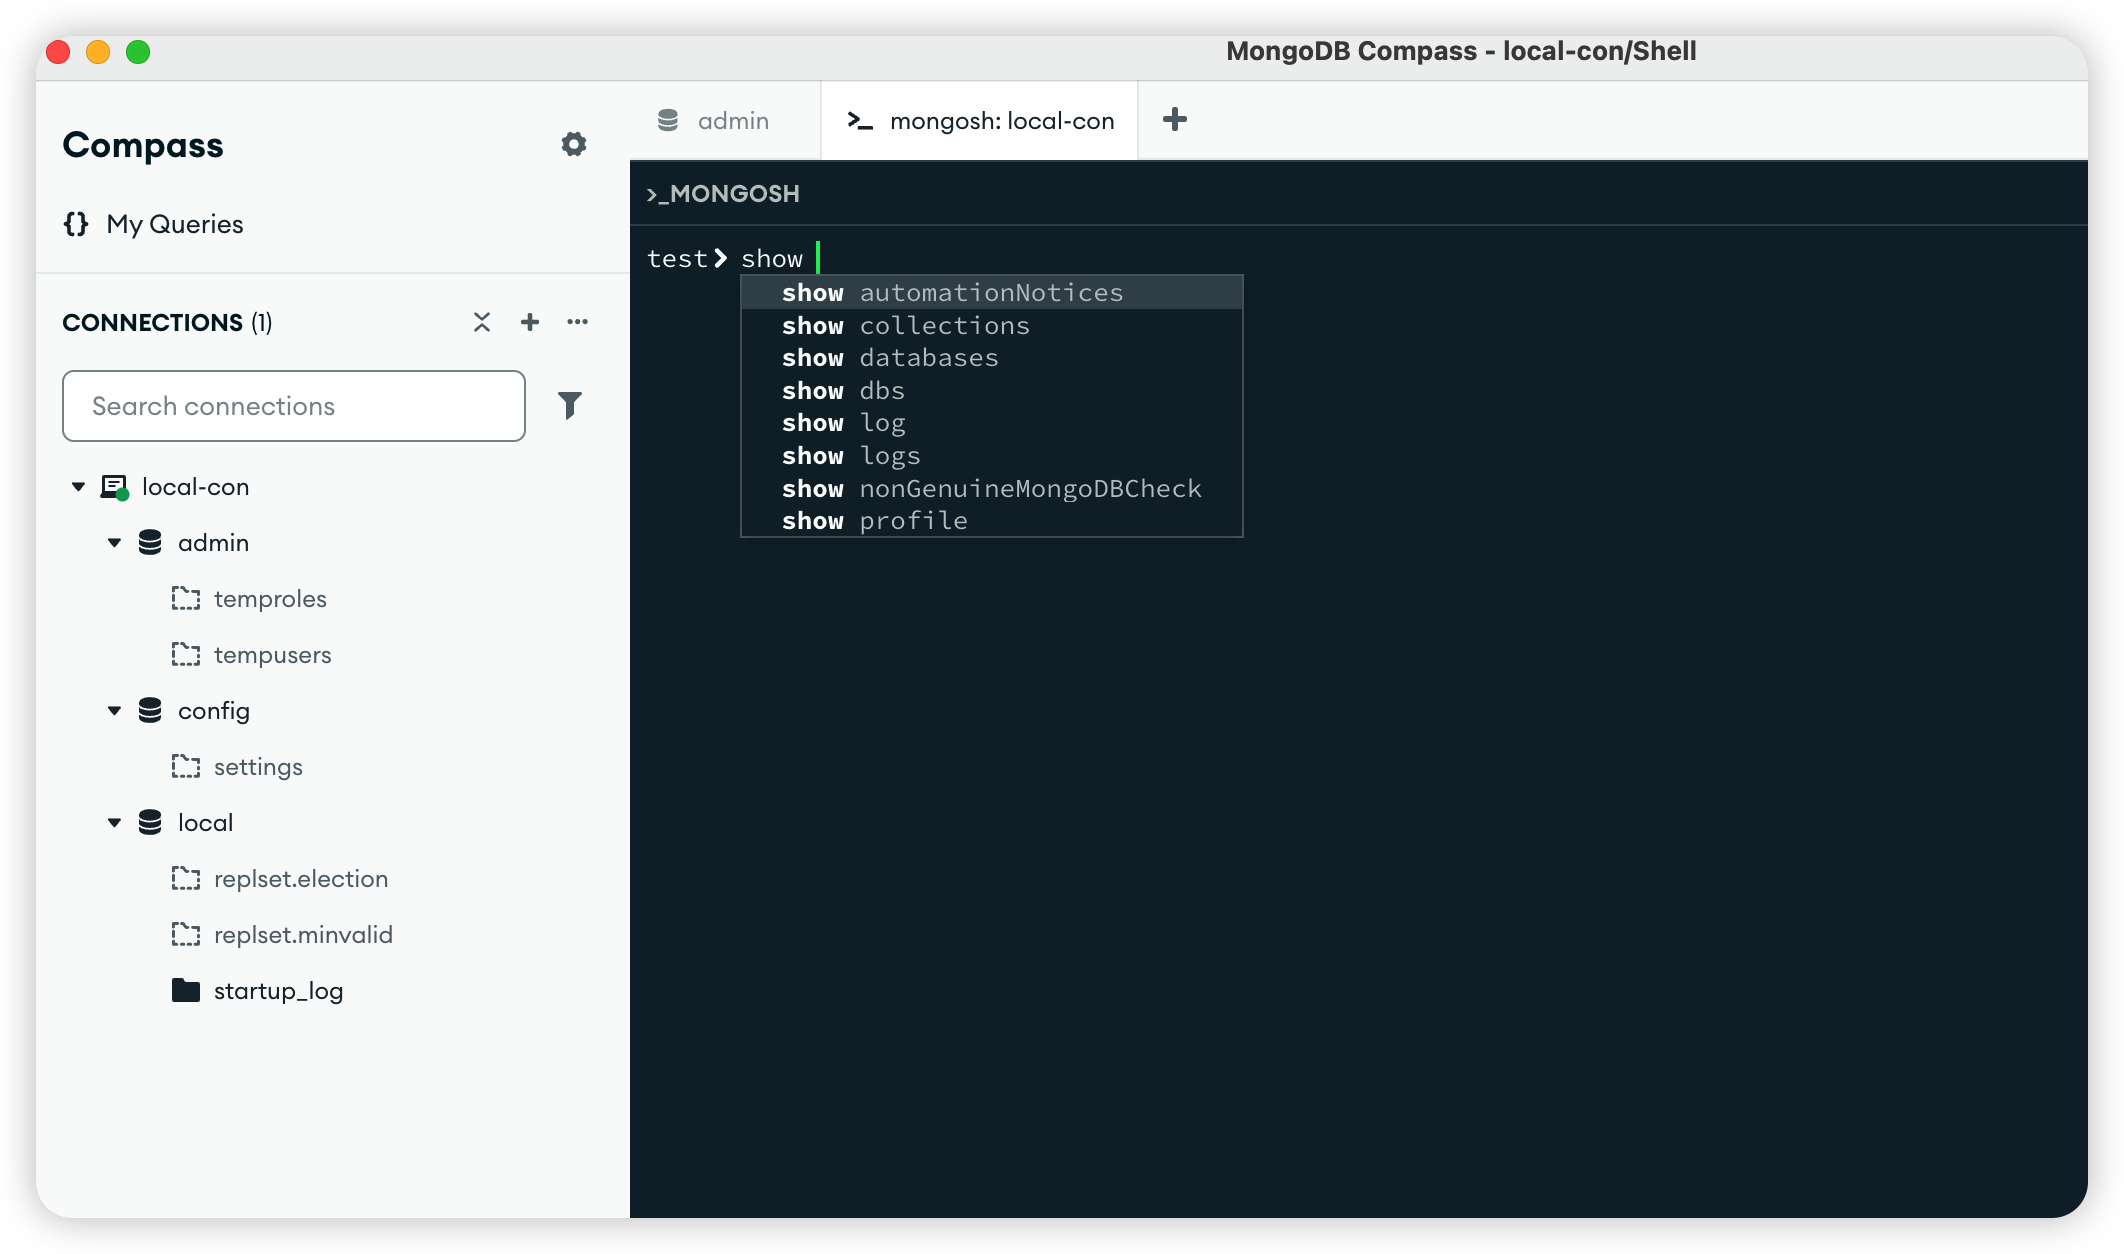Open Compass settings gear icon
This screenshot has height=1254, width=2124.
point(573,144)
